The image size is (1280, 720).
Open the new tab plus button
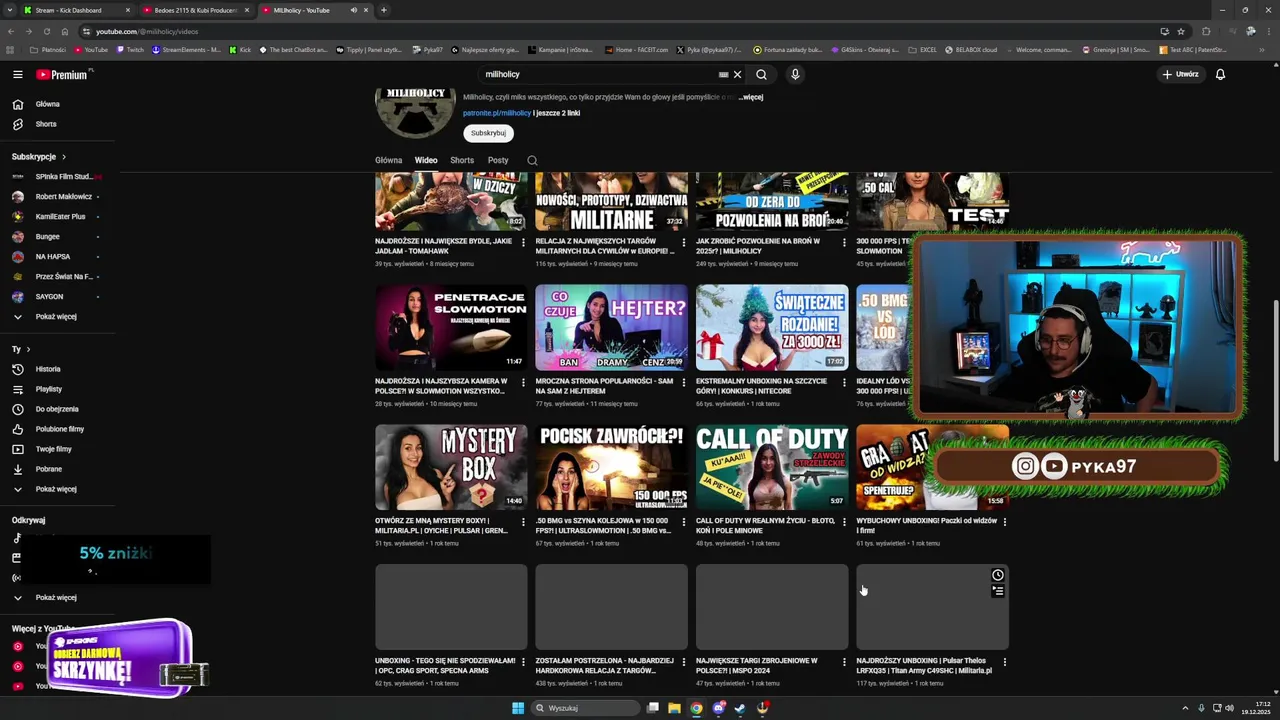click(384, 10)
